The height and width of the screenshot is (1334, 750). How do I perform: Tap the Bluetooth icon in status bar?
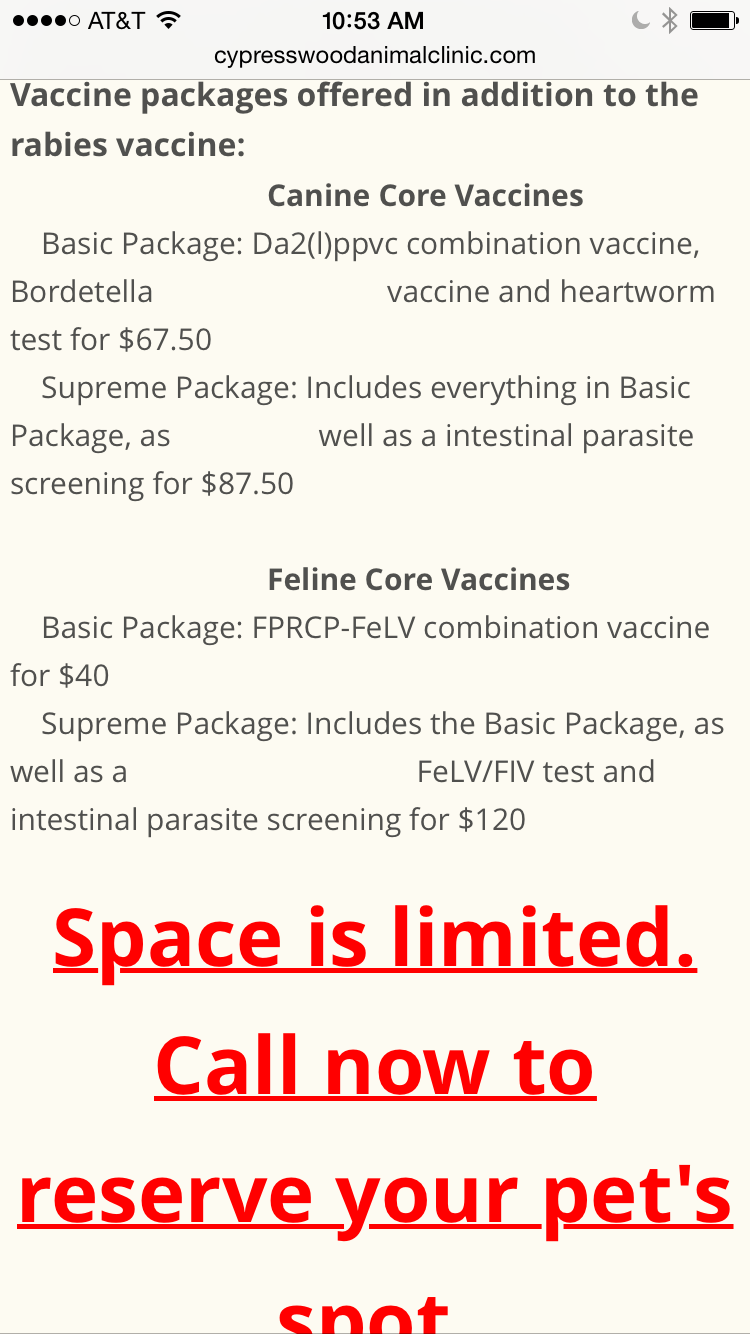[x=669, y=20]
